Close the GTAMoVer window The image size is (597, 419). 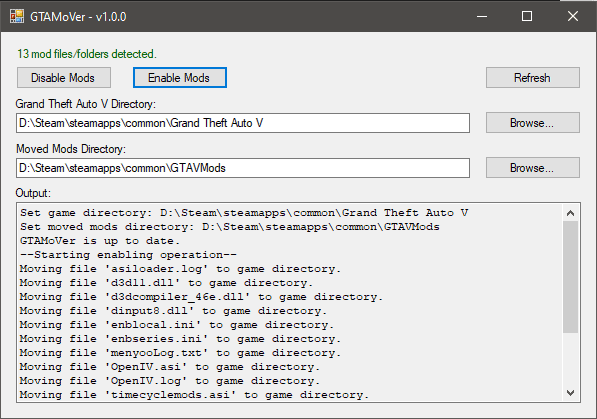(x=573, y=16)
